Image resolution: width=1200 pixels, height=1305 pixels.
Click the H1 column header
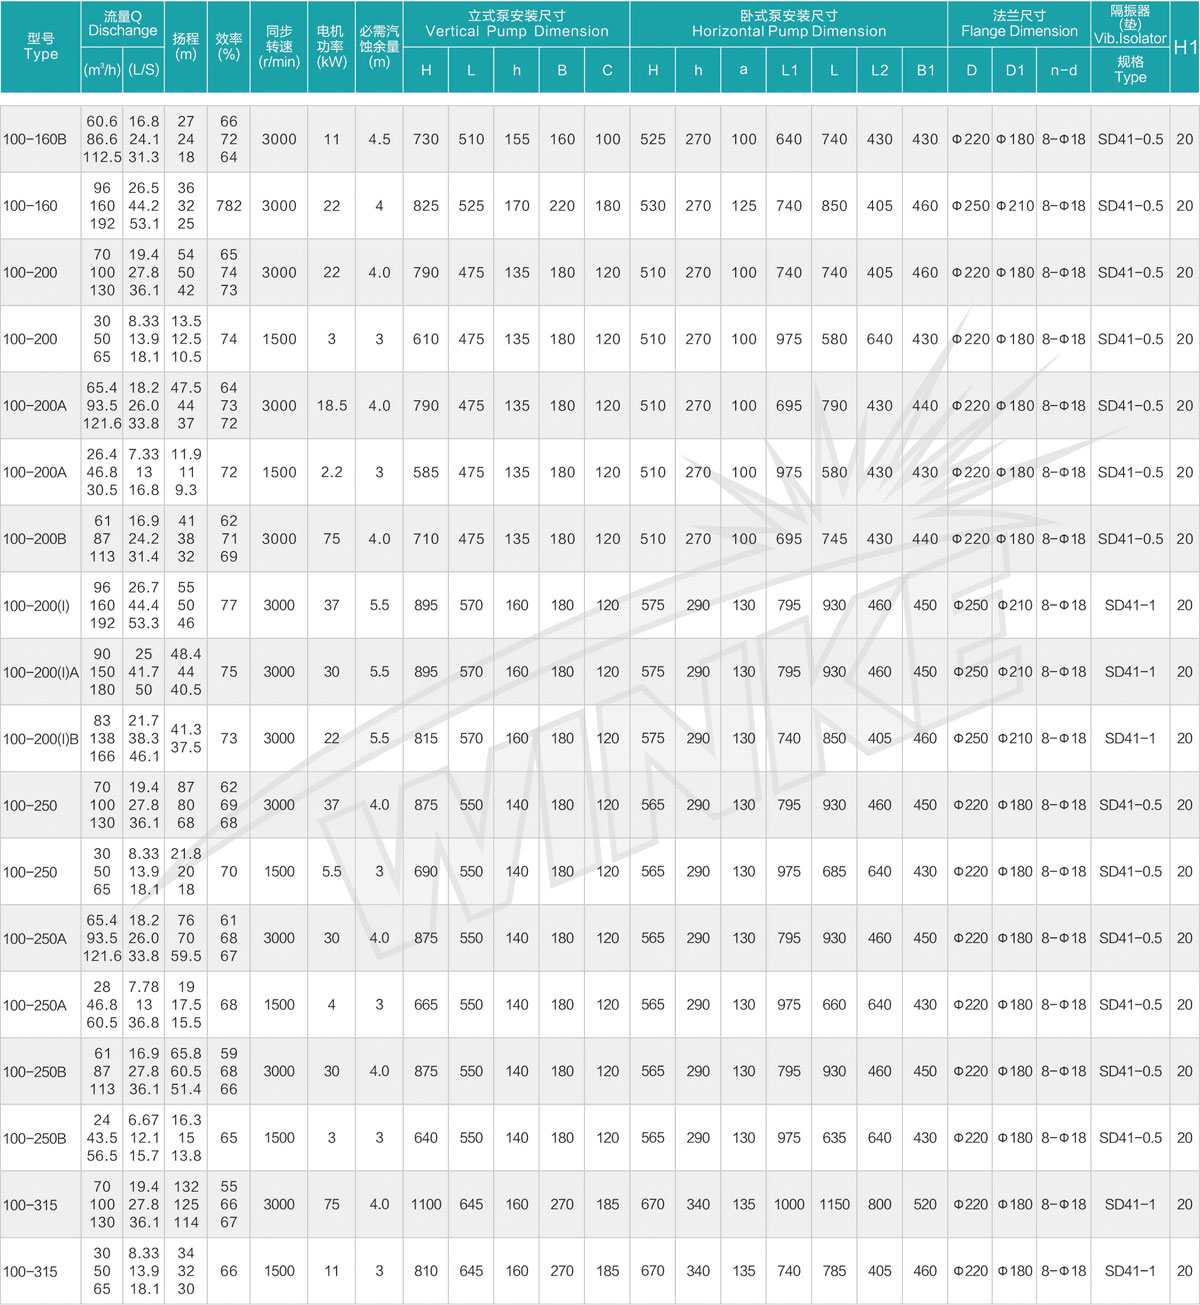1185,47
